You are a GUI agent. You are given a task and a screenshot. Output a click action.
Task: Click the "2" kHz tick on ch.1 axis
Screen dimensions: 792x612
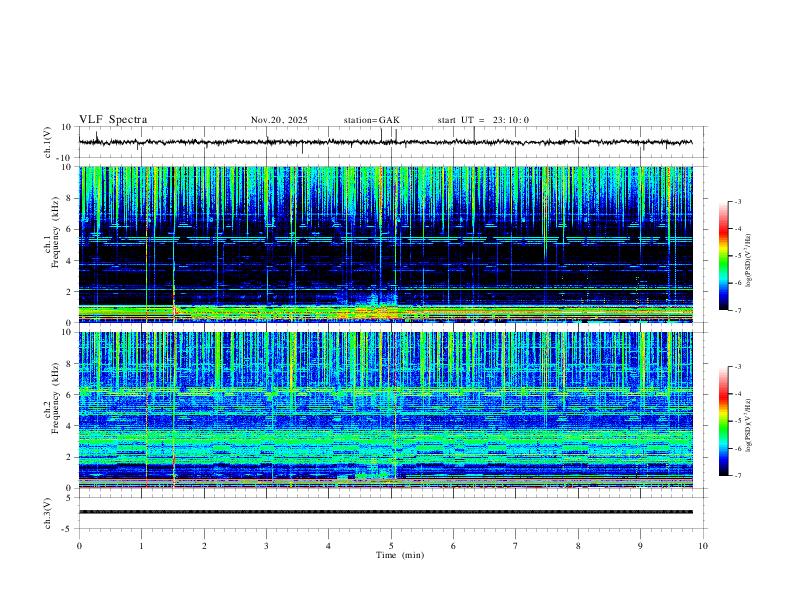point(70,292)
